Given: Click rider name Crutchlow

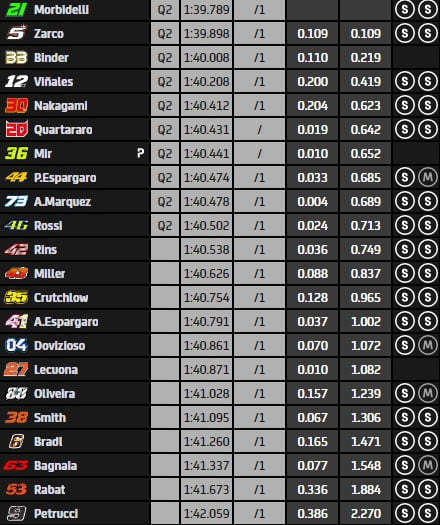Looking at the screenshot, I should tap(61, 298).
